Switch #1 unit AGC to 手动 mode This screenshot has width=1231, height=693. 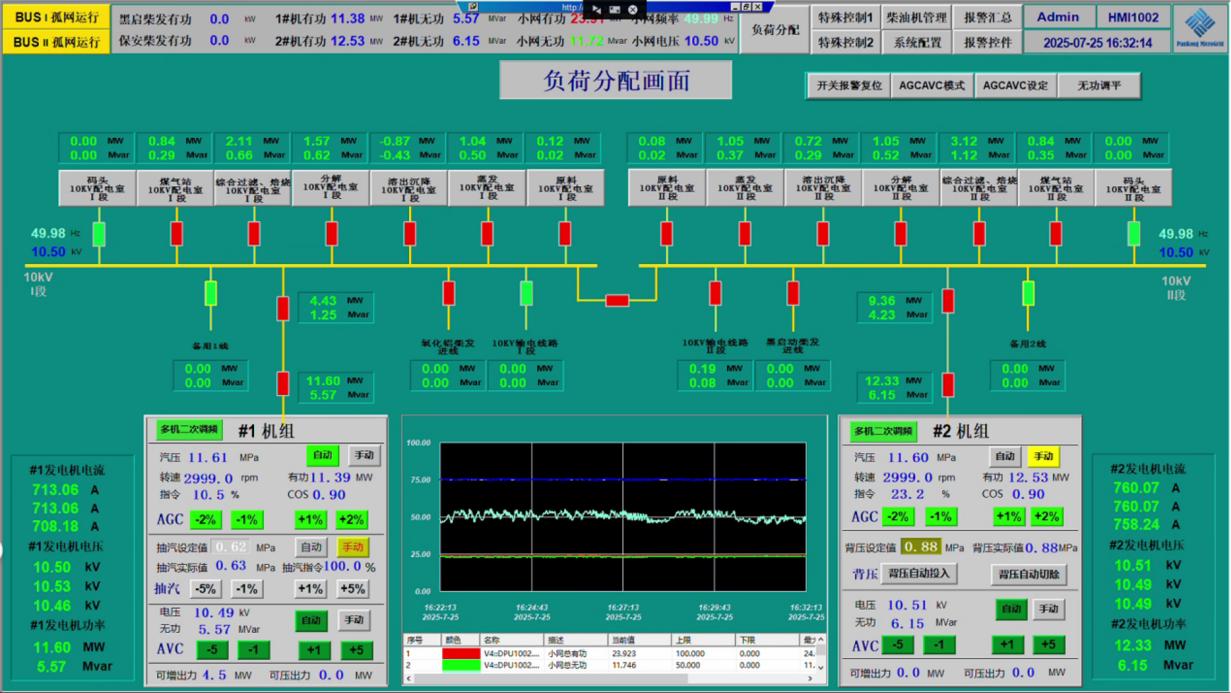point(364,455)
